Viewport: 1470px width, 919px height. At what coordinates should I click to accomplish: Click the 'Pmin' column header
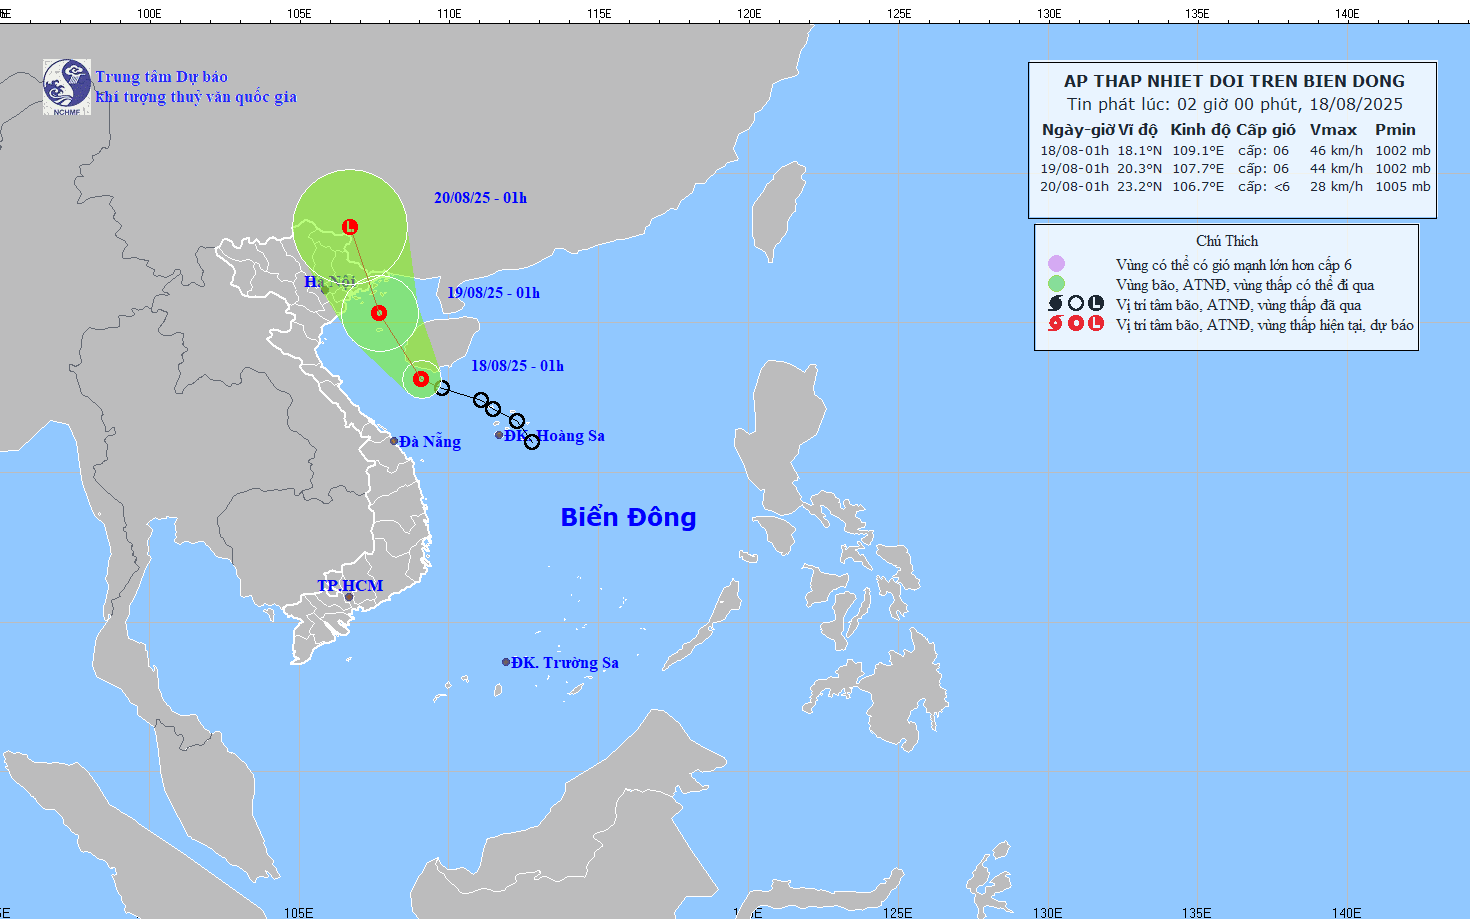(1395, 130)
